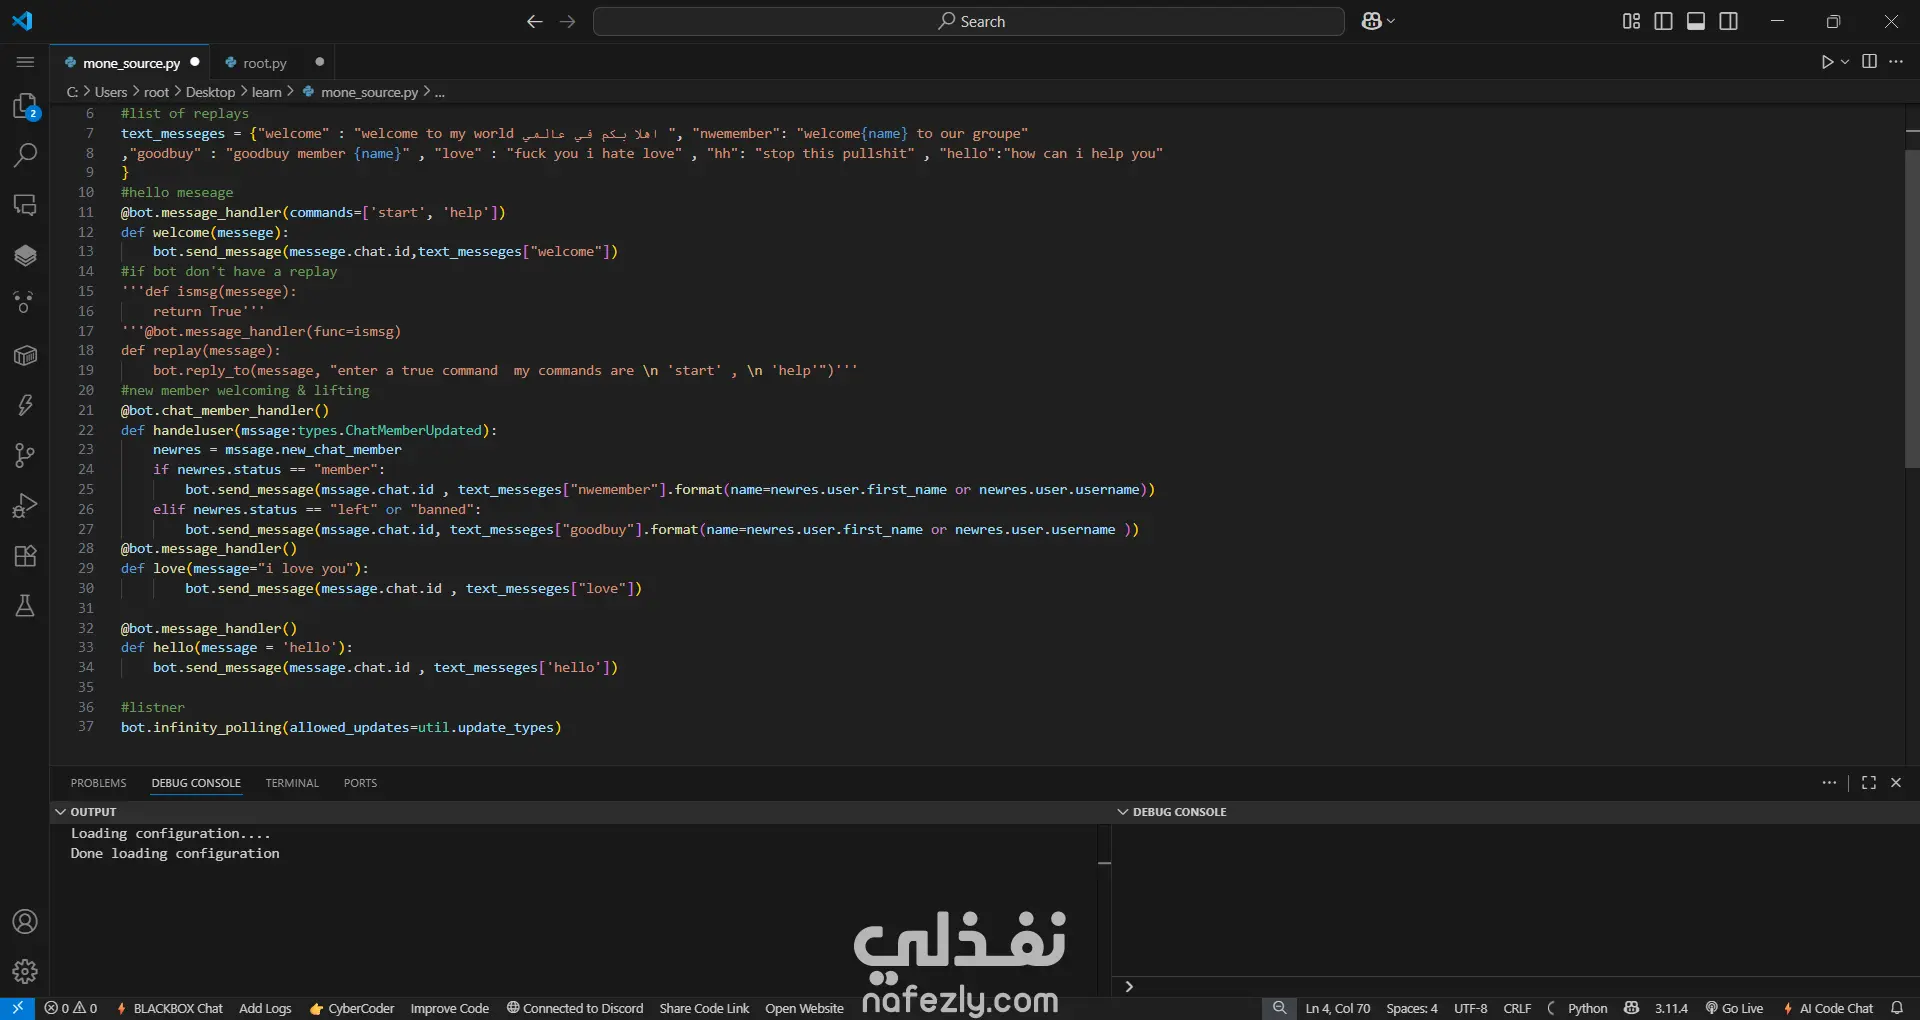Run the Python file with play button

(x=1827, y=62)
